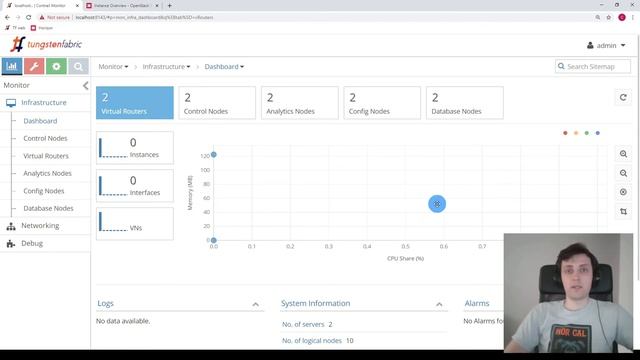Open Dashboard in the sidebar tree
Screen dimensions: 640x360
pos(40,121)
